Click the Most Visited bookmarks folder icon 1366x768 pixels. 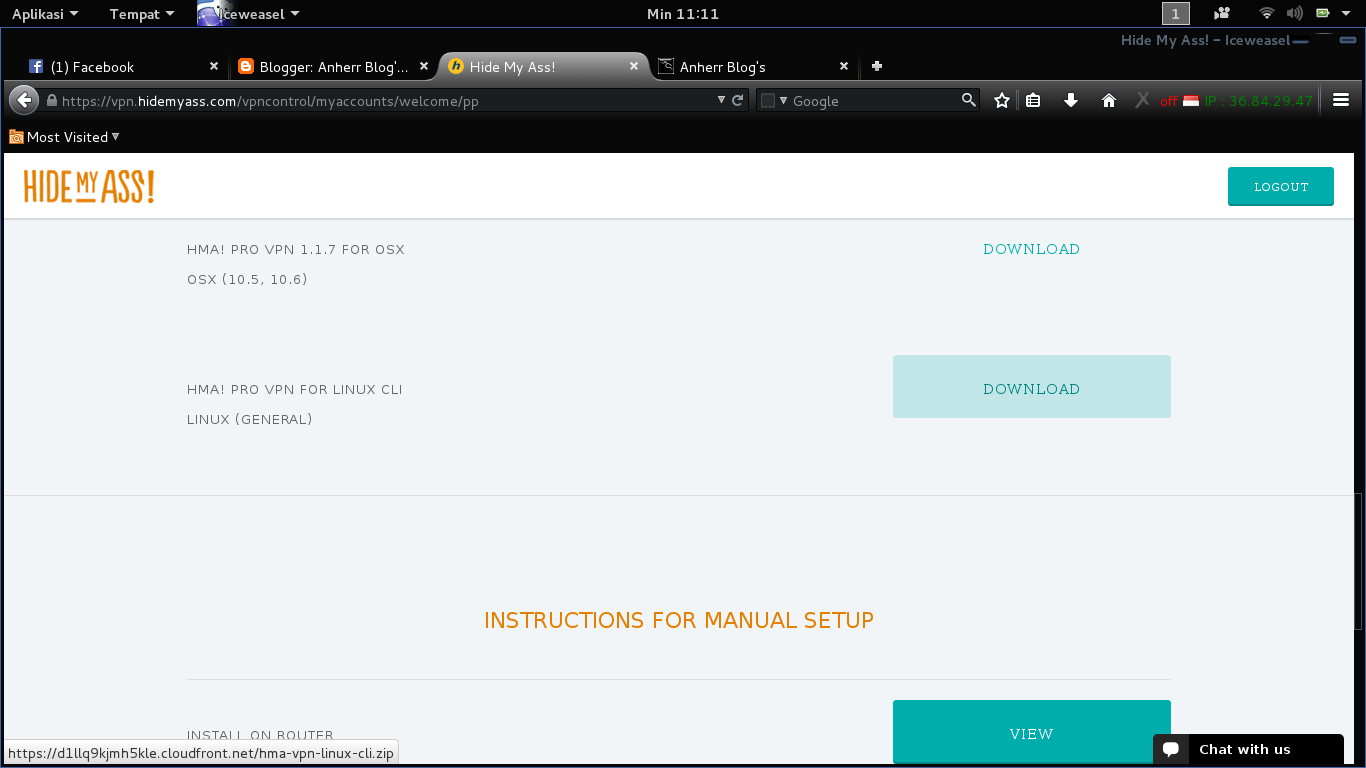pyautogui.click(x=16, y=137)
